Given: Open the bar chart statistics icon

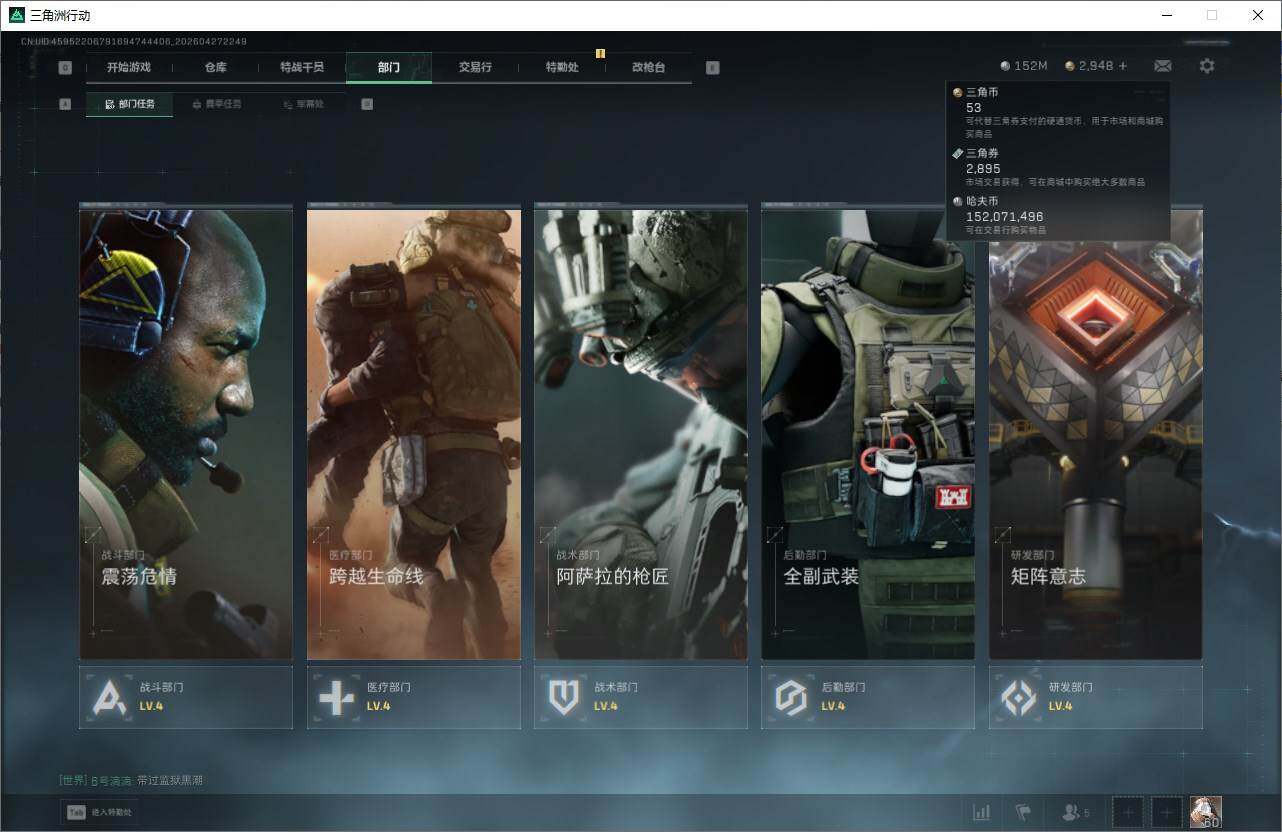Looking at the screenshot, I should click(982, 812).
